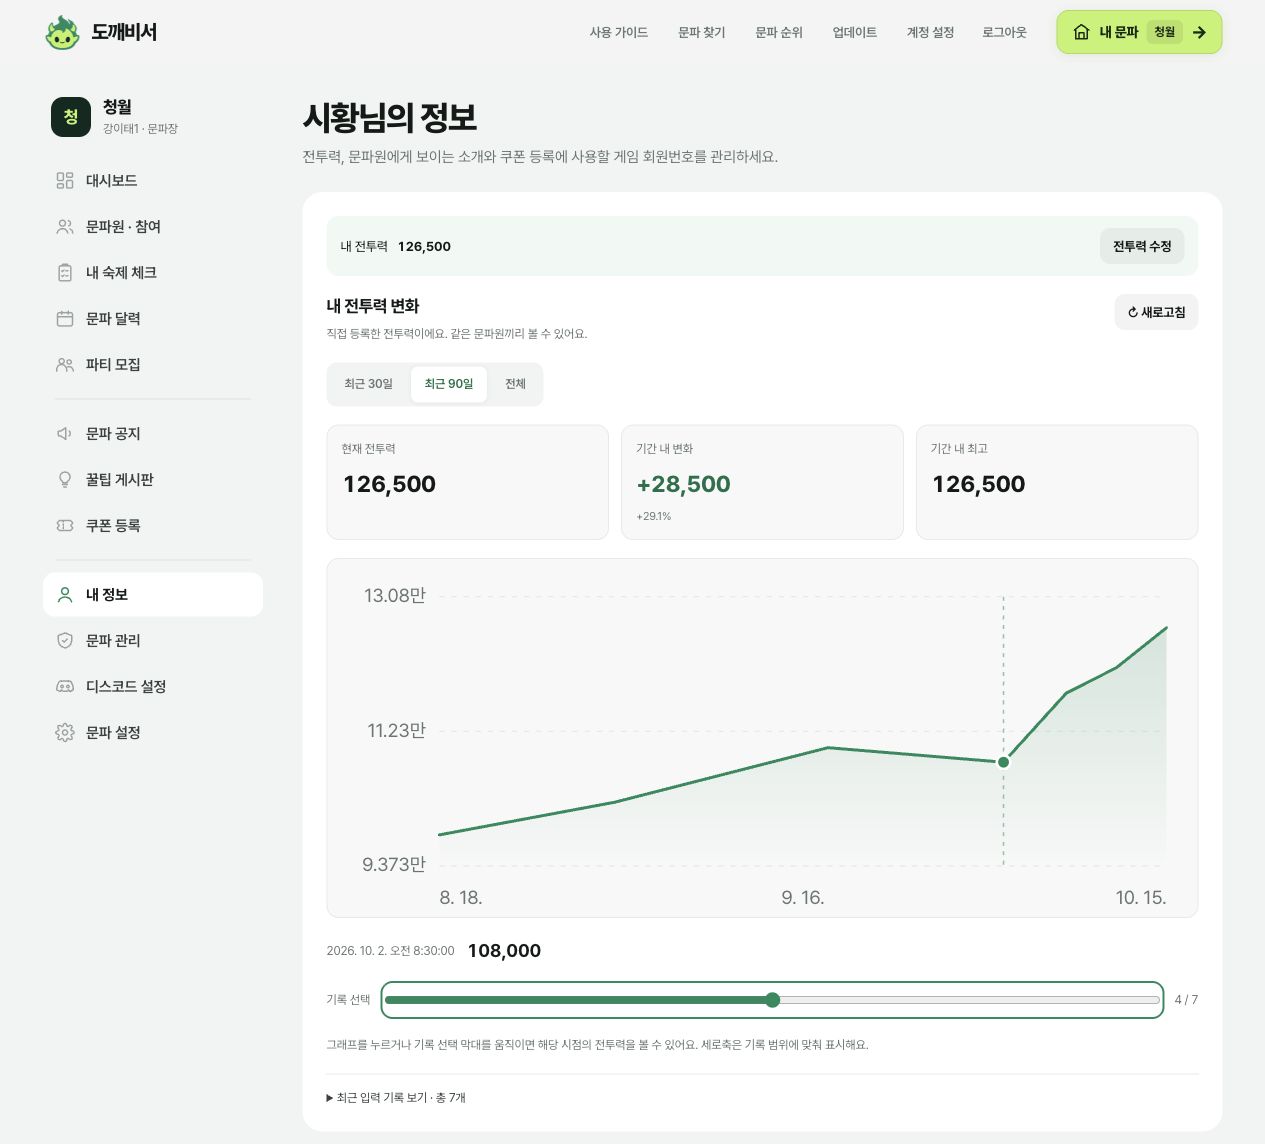Screen dimensions: 1265x1144
Task: Click the 내 정보 person icon
Action: coord(65,594)
